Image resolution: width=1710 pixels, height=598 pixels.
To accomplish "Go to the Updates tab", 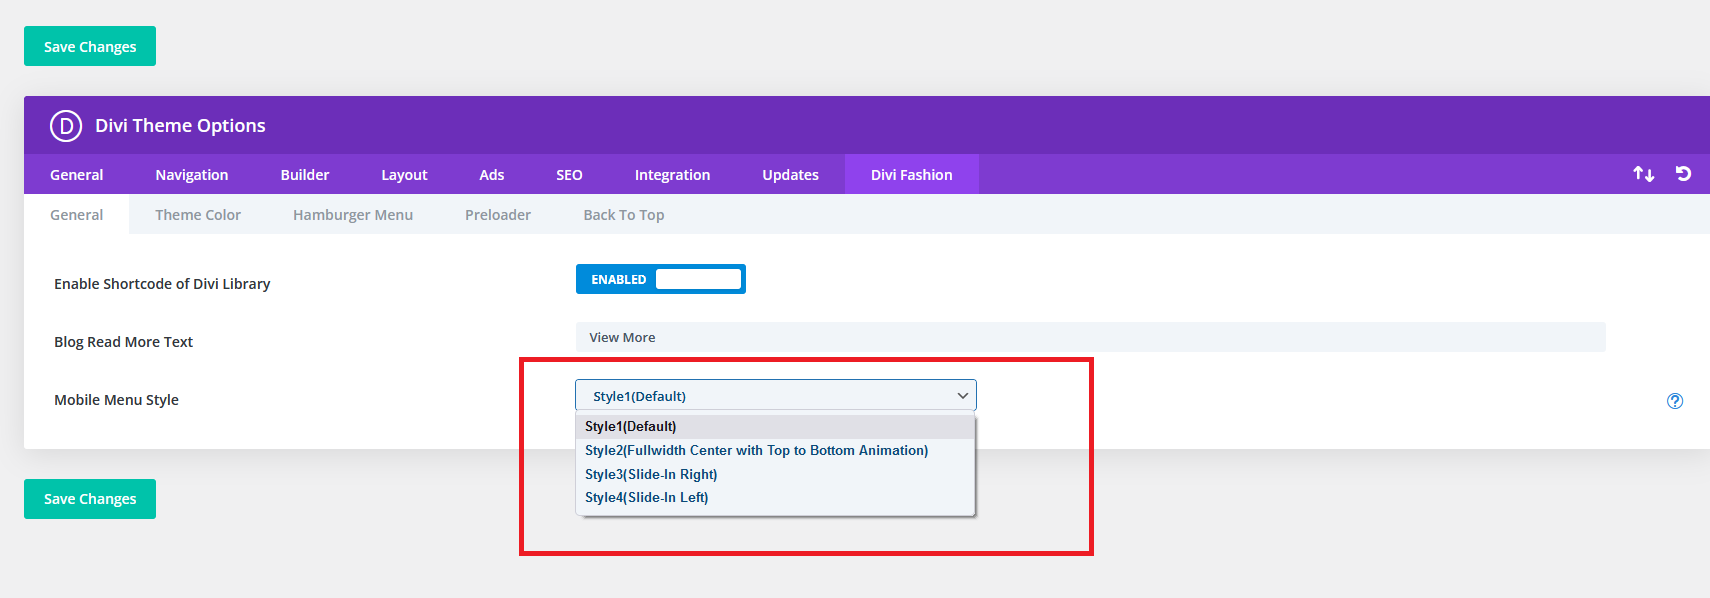I will [x=790, y=174].
